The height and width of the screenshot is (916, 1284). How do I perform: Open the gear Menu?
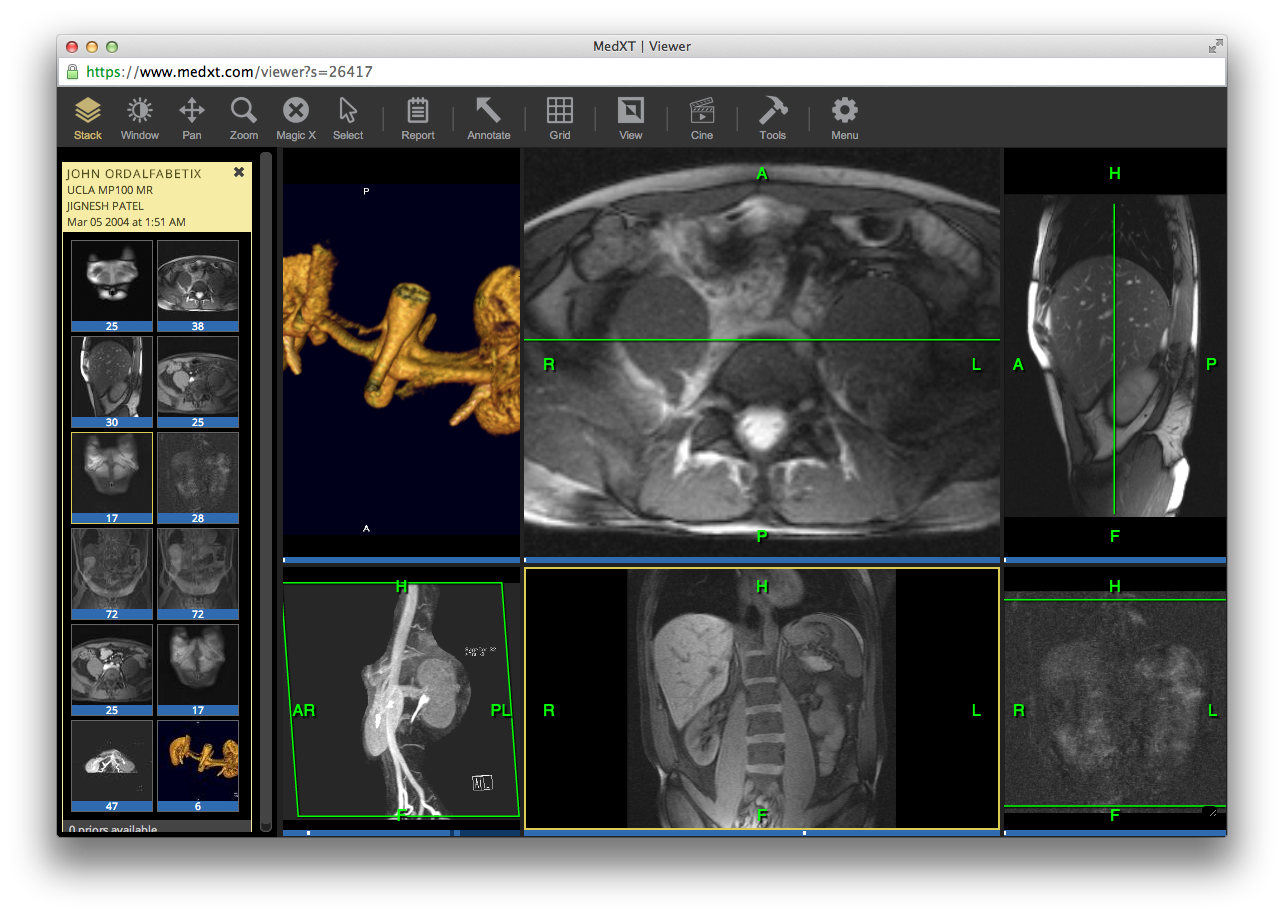(845, 118)
